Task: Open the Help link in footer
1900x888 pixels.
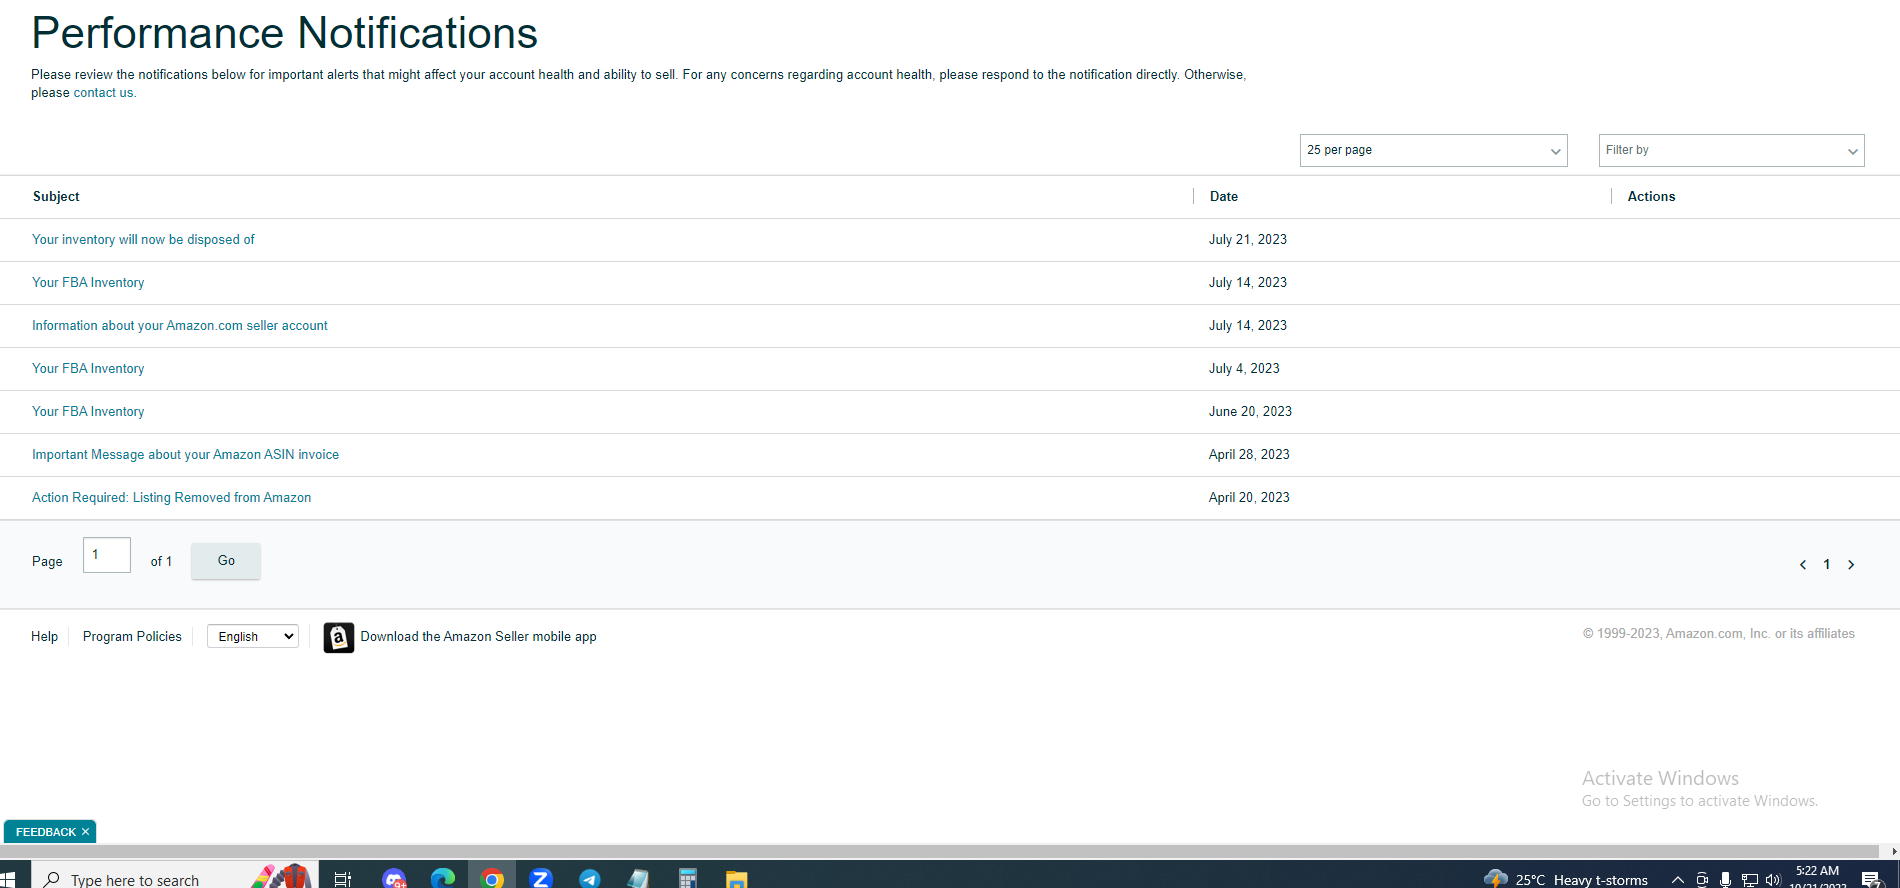Action: (44, 637)
